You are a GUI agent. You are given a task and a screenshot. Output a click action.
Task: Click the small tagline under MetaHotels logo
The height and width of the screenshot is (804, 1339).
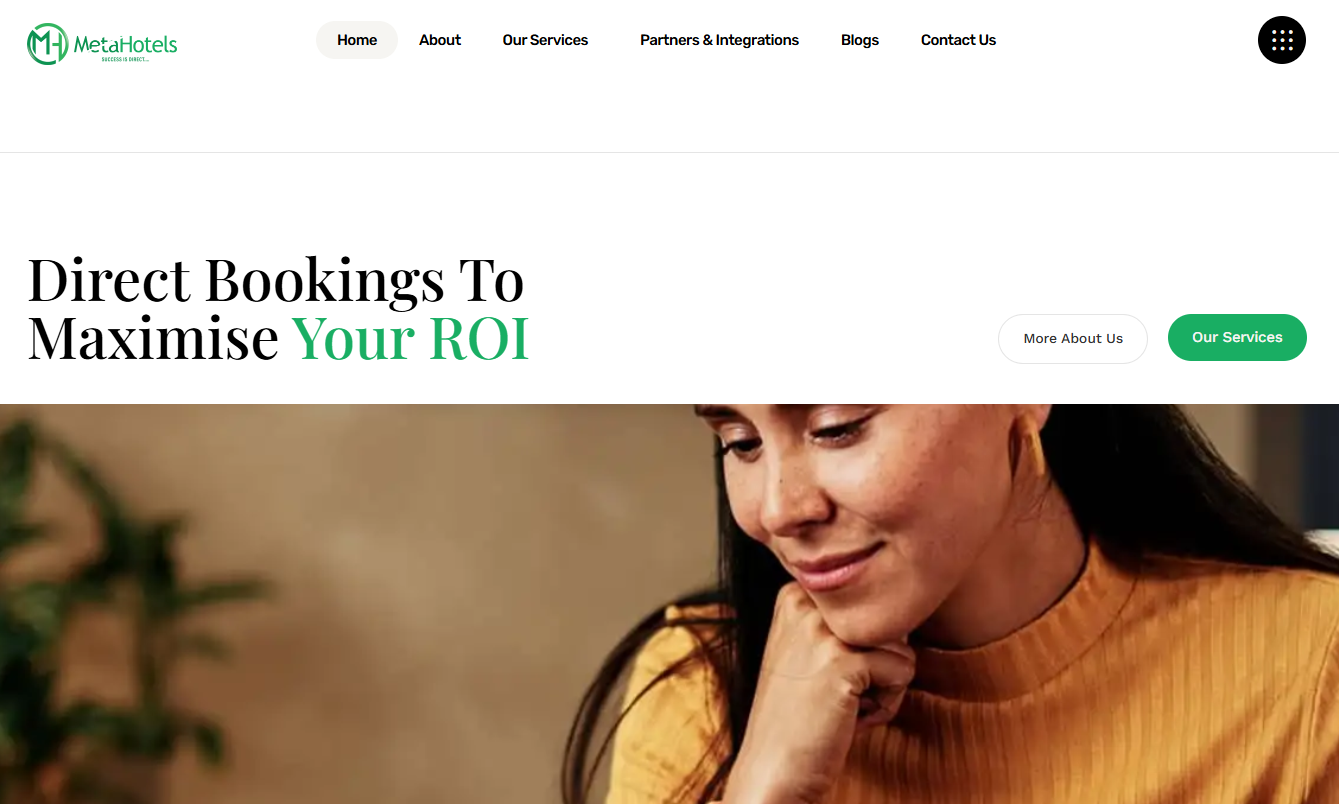point(125,60)
